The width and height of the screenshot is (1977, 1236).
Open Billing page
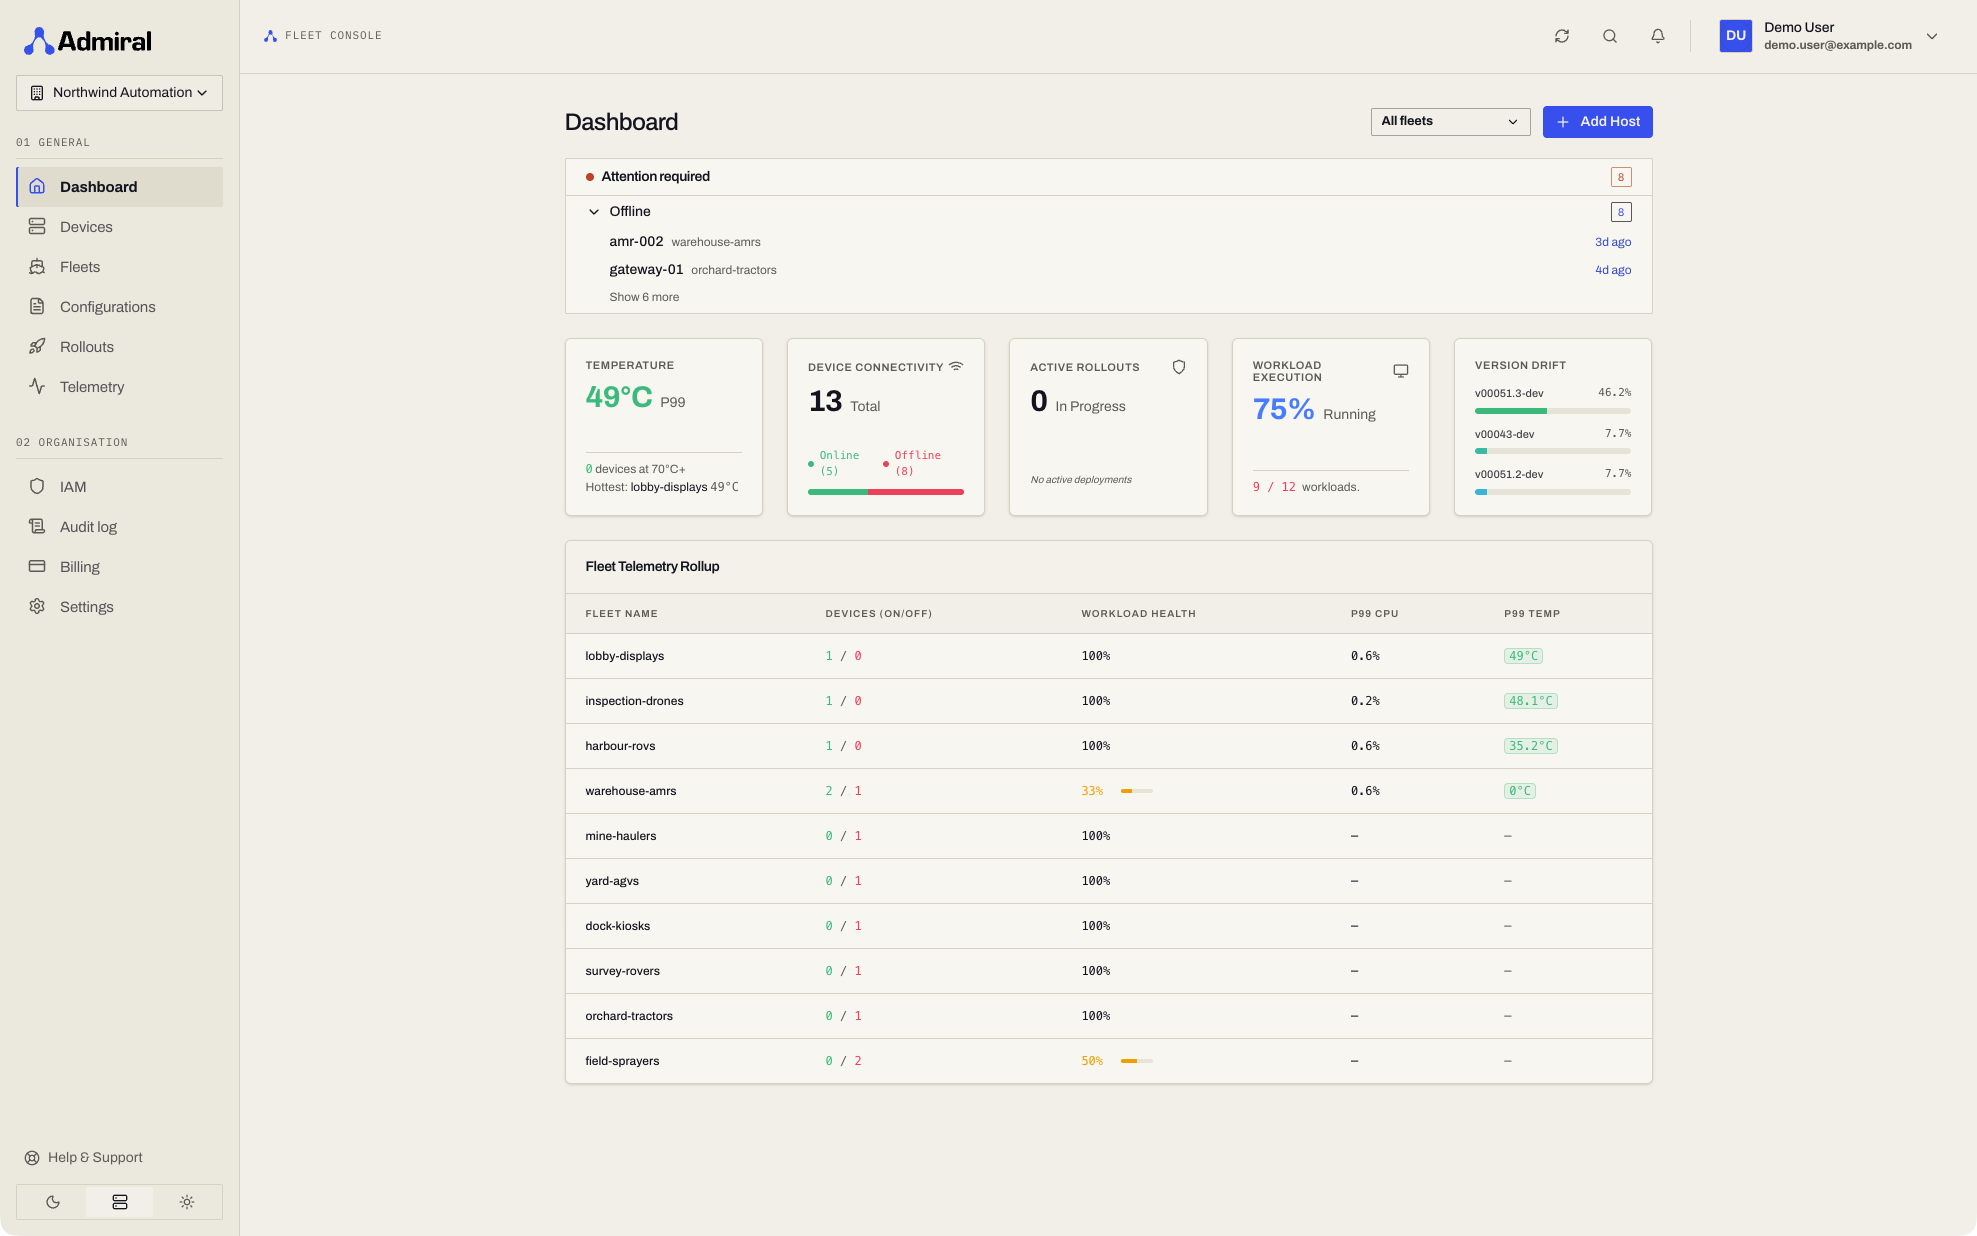120,567
